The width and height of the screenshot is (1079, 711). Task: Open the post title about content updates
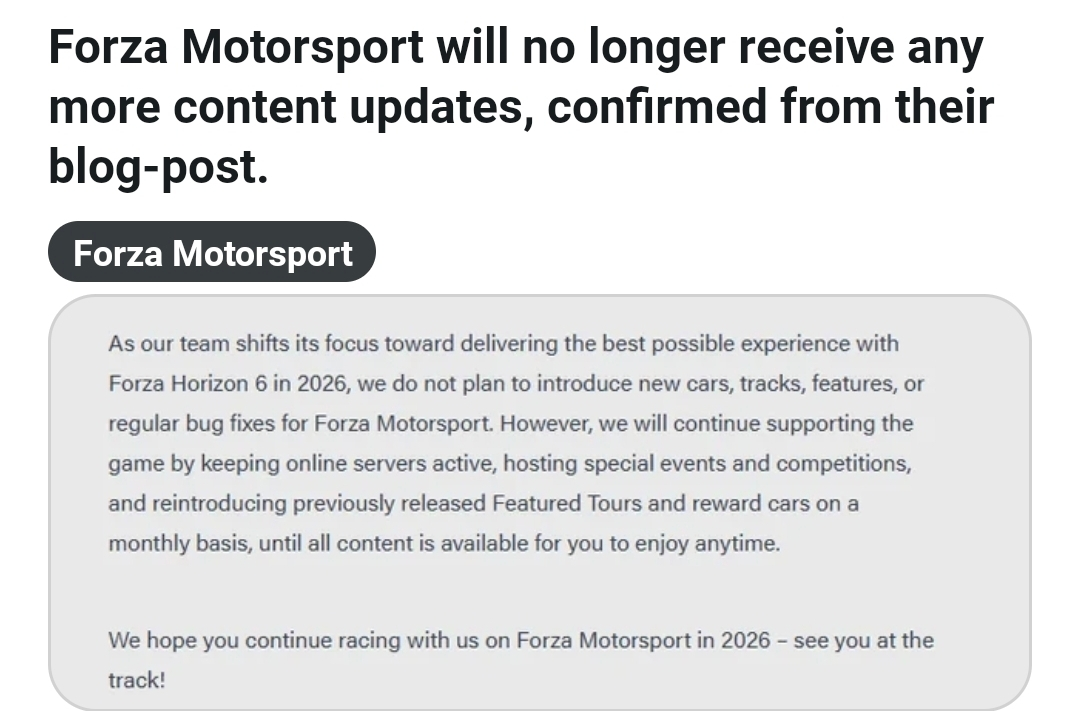click(521, 106)
